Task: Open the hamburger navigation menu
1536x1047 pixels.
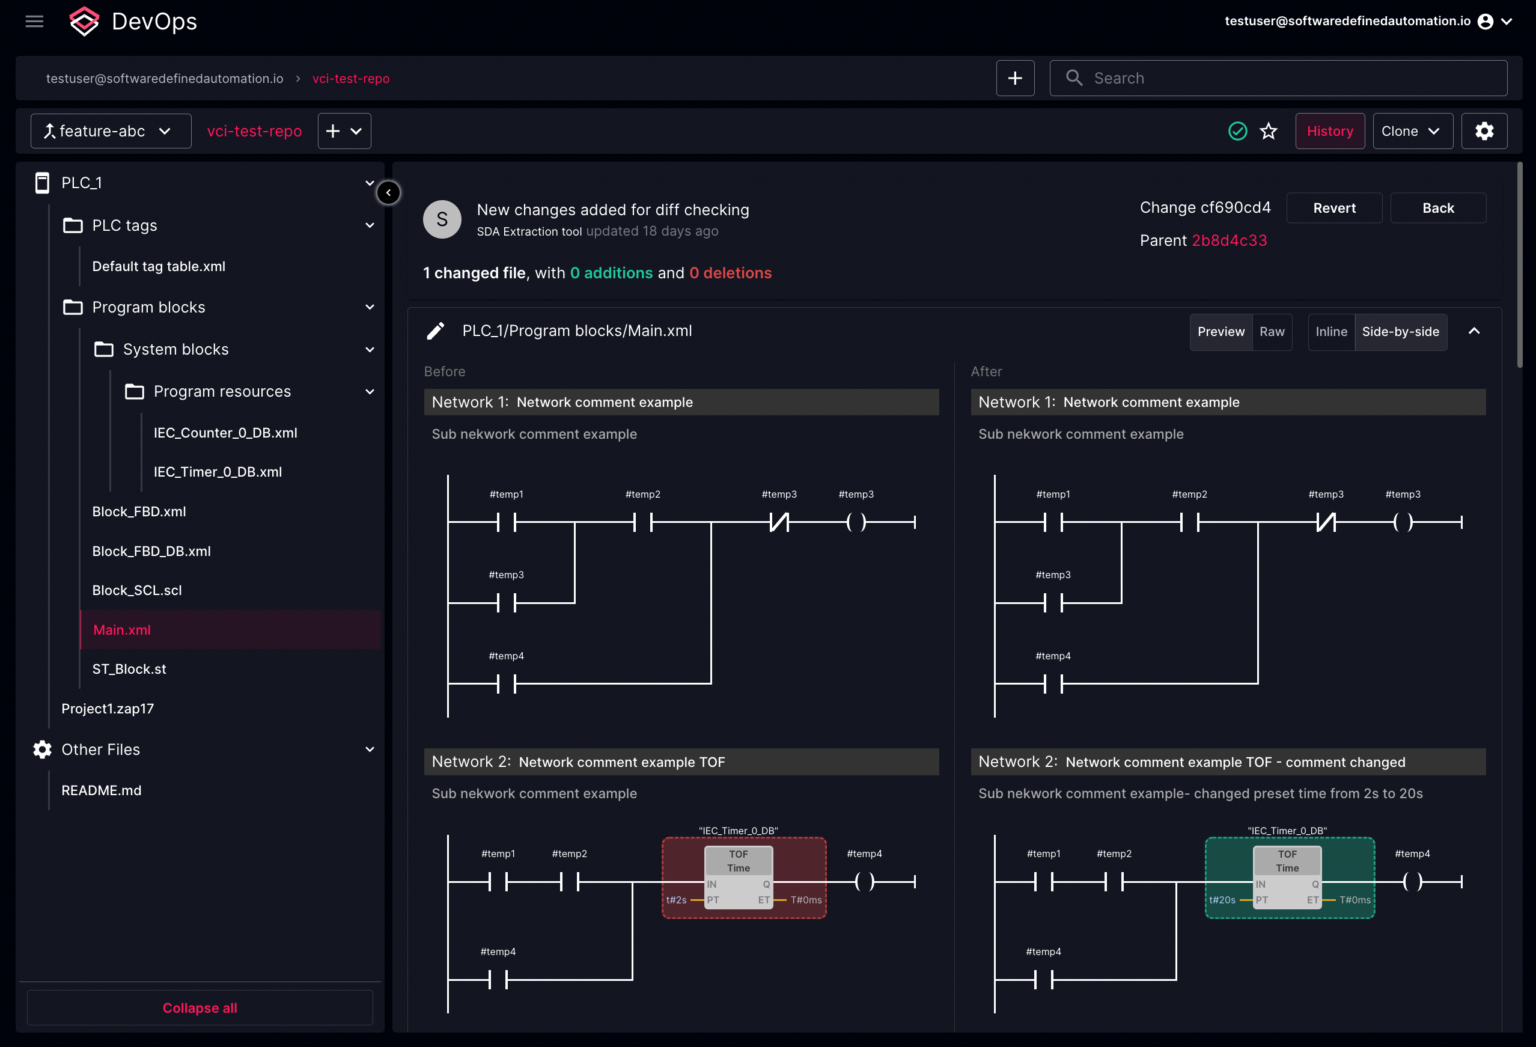Action: [34, 21]
